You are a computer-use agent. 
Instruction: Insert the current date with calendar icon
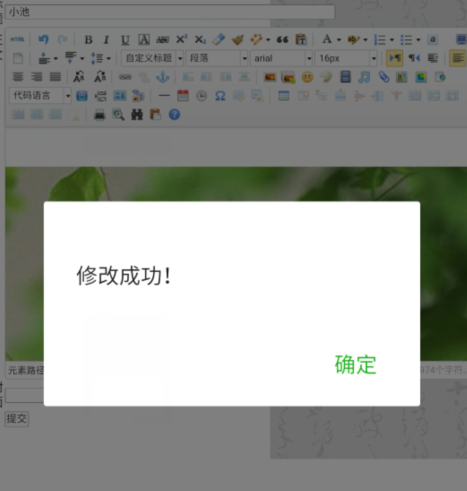183,96
